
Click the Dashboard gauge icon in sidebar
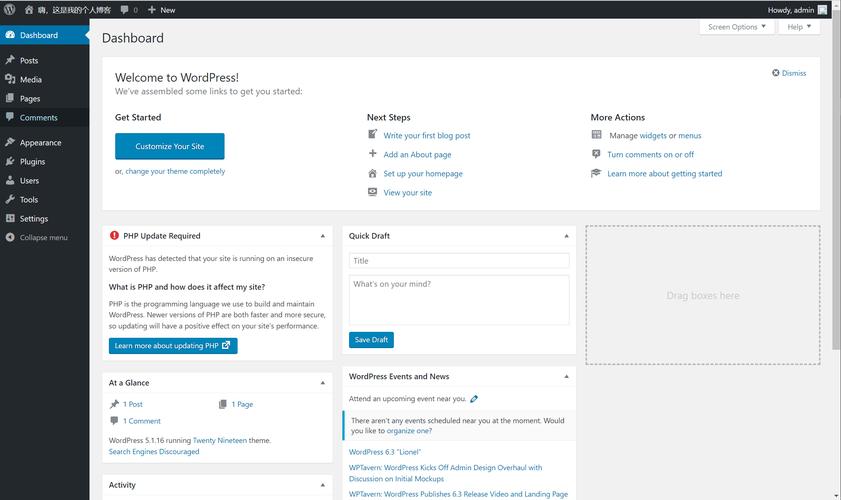coord(10,35)
